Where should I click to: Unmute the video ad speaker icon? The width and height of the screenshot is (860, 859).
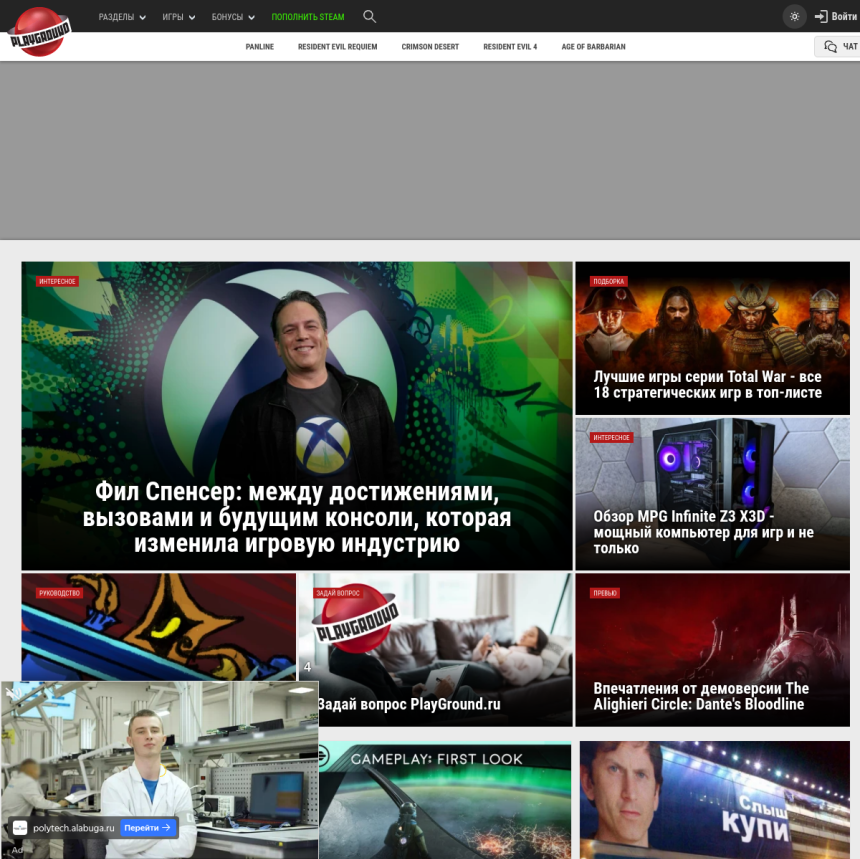(12, 693)
